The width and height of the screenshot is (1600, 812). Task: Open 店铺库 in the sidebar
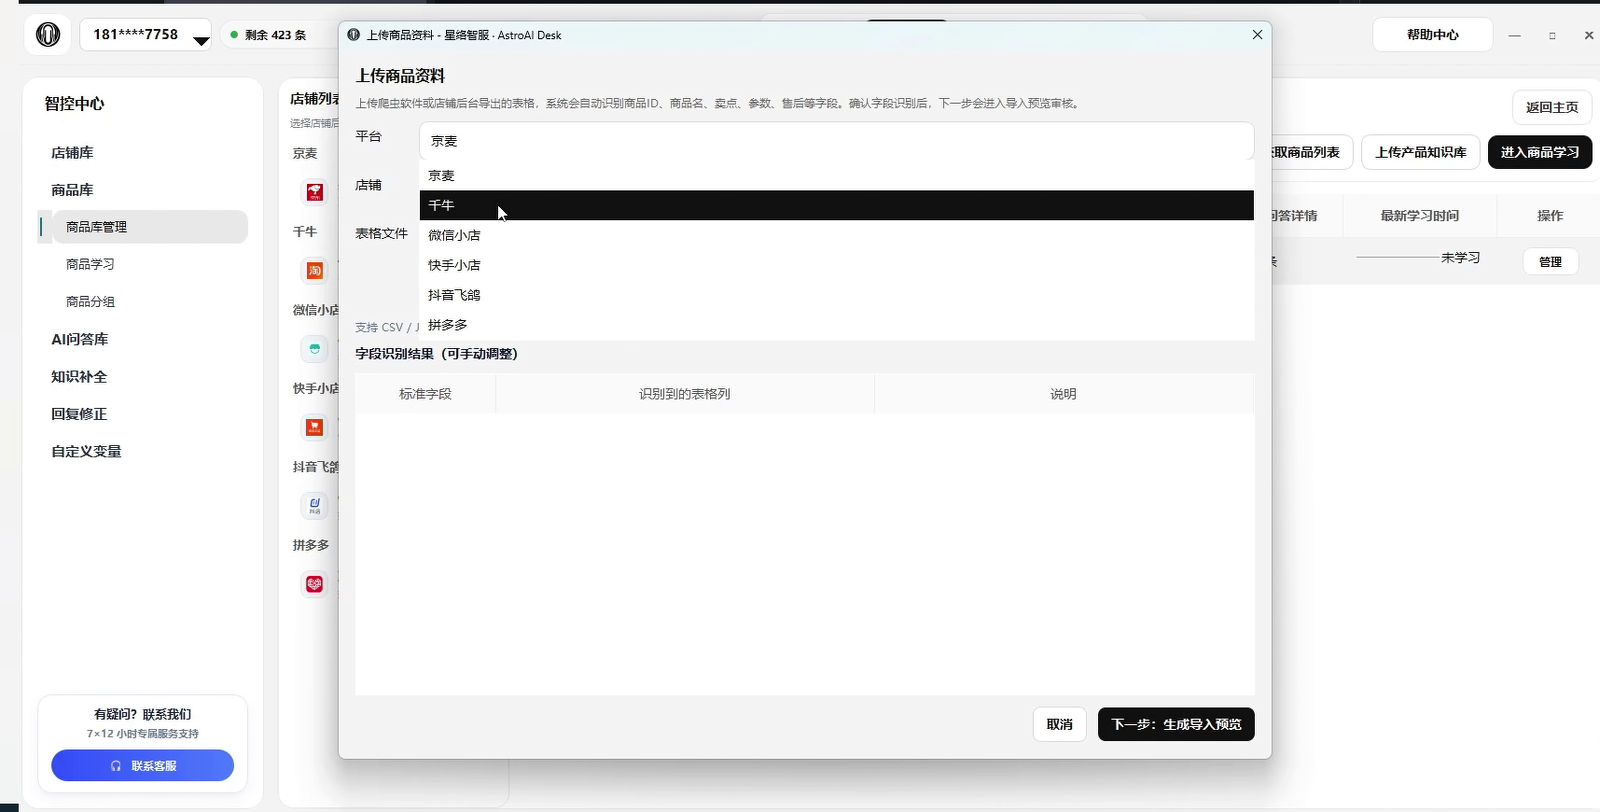pos(72,153)
